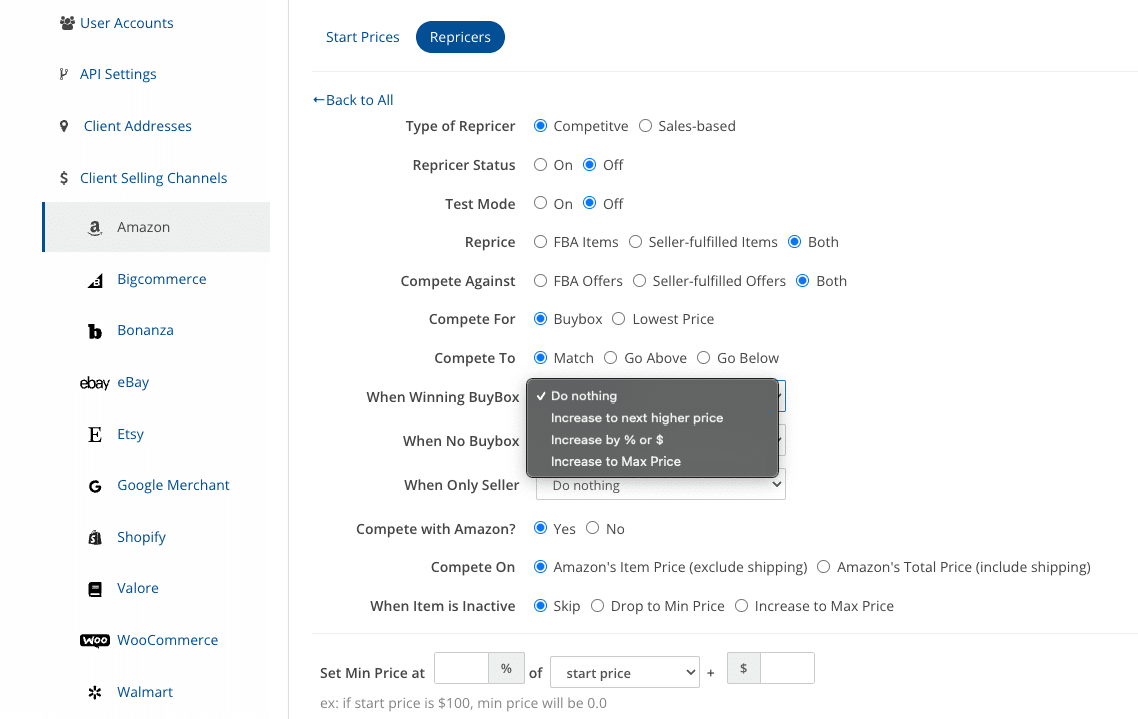Choose Do nothing in open dropdown
1138x719 pixels.
(652, 395)
